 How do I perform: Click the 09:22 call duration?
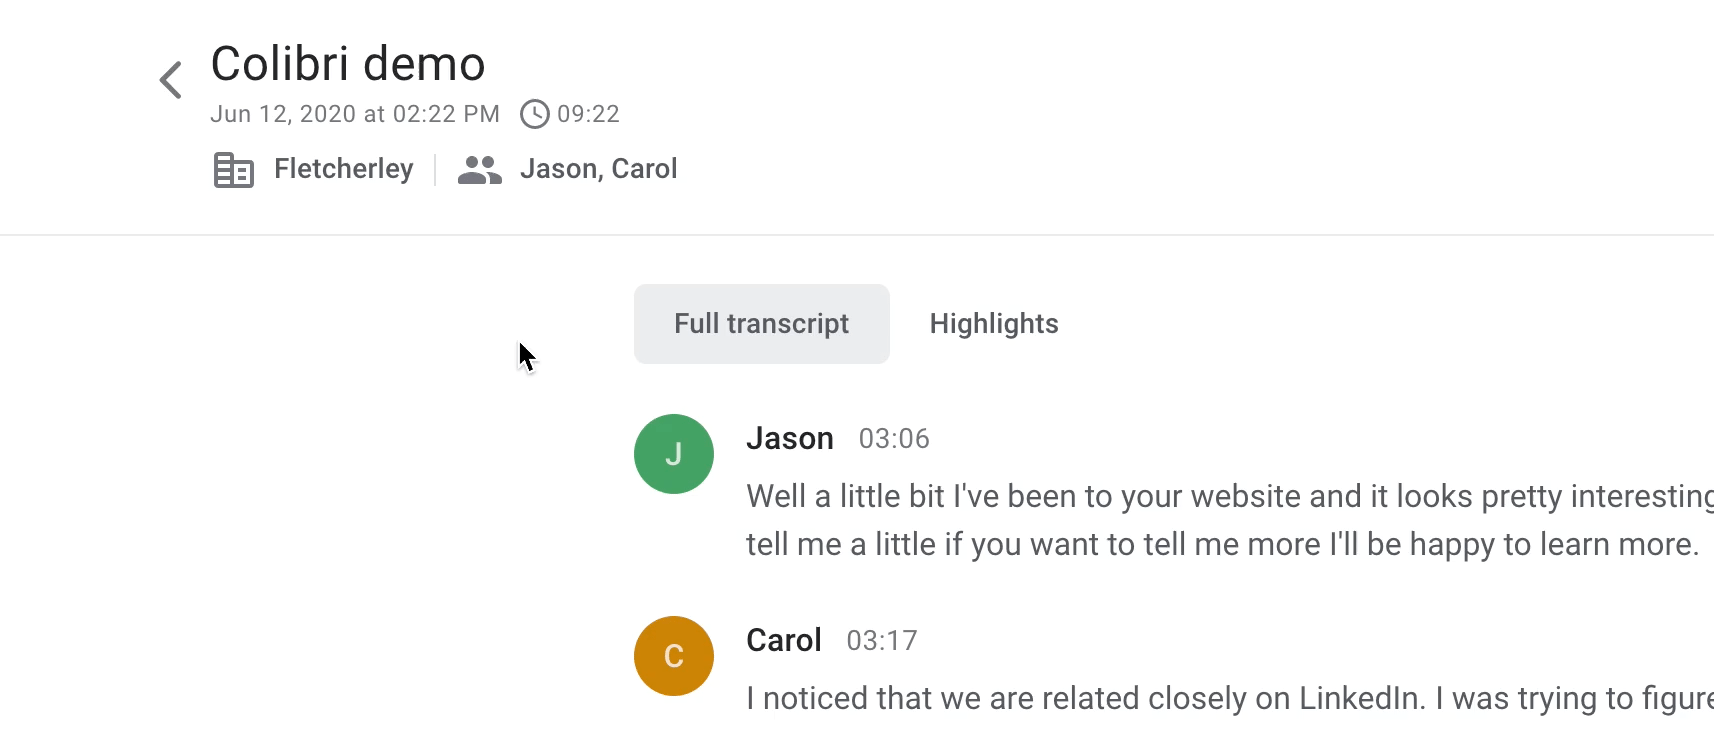[x=589, y=114]
